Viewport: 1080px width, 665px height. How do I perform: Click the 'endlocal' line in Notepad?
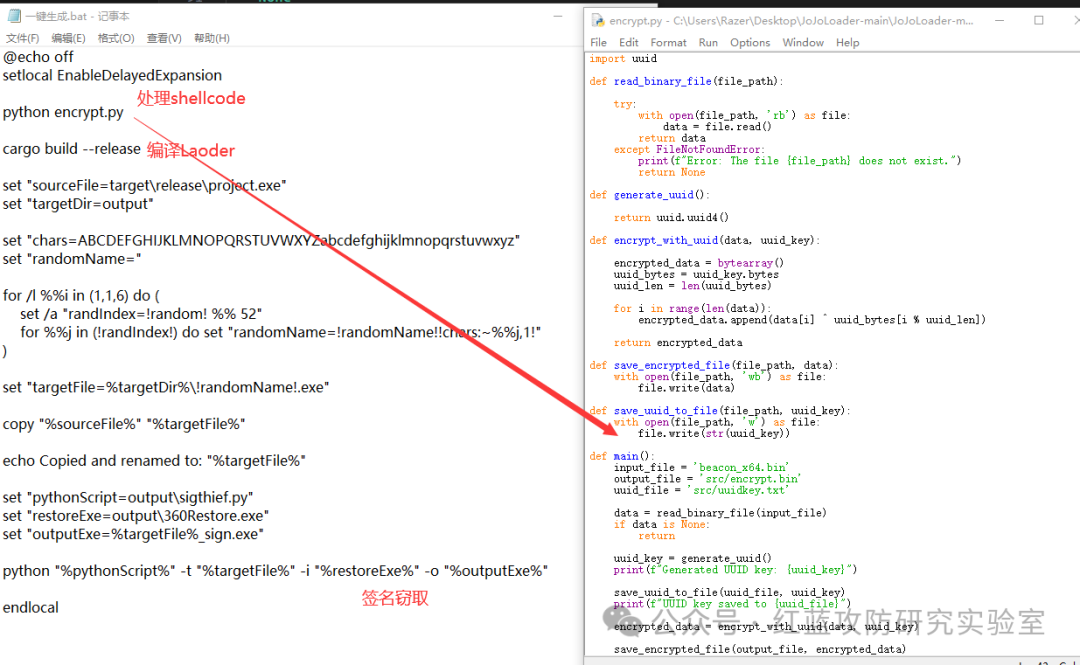click(31, 608)
